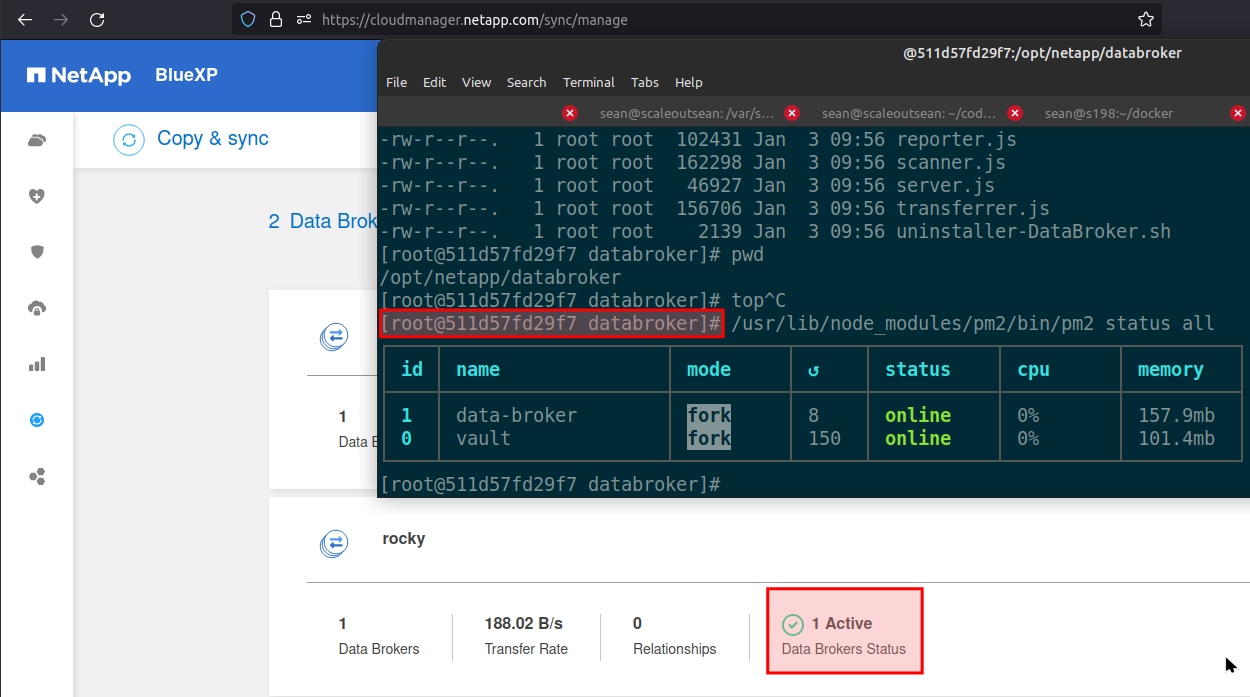Click the last terminal prompt line
The height and width of the screenshot is (697, 1250).
point(551,484)
